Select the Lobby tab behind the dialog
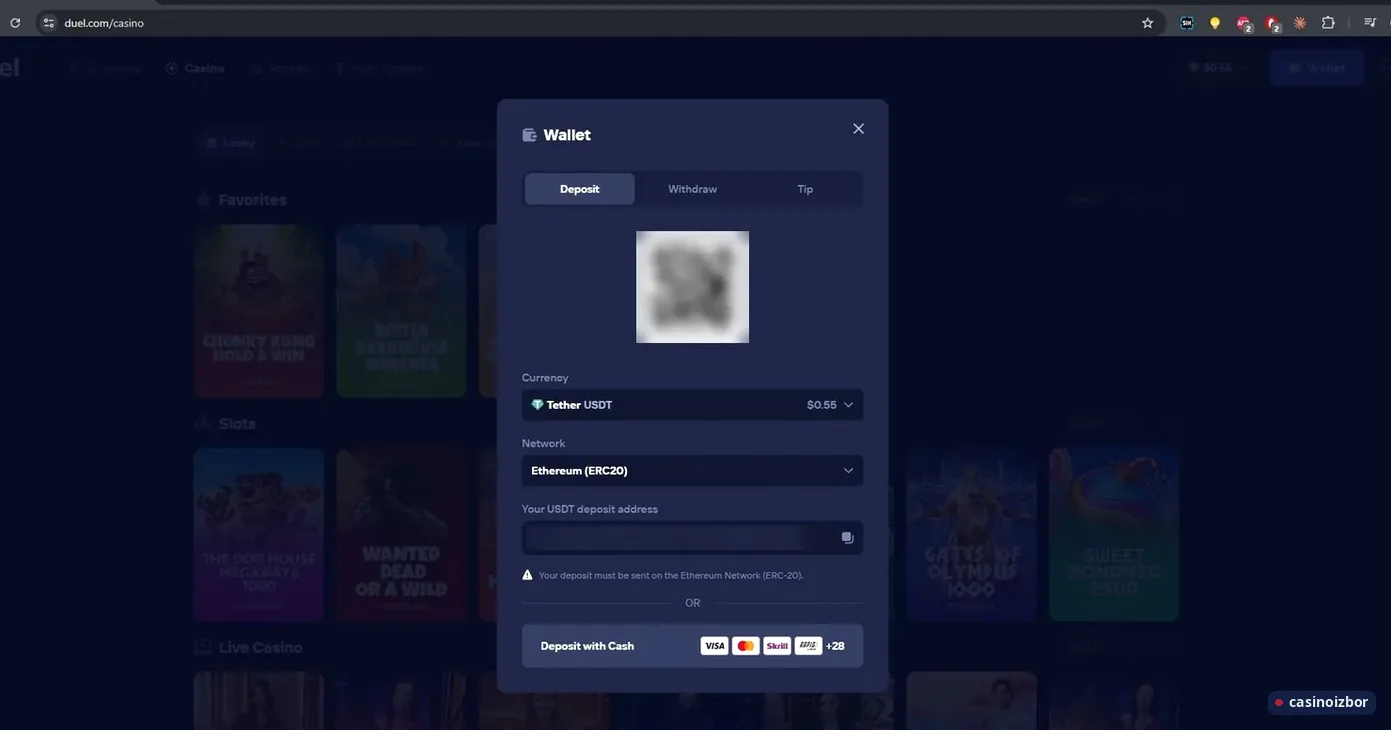 tap(230, 143)
